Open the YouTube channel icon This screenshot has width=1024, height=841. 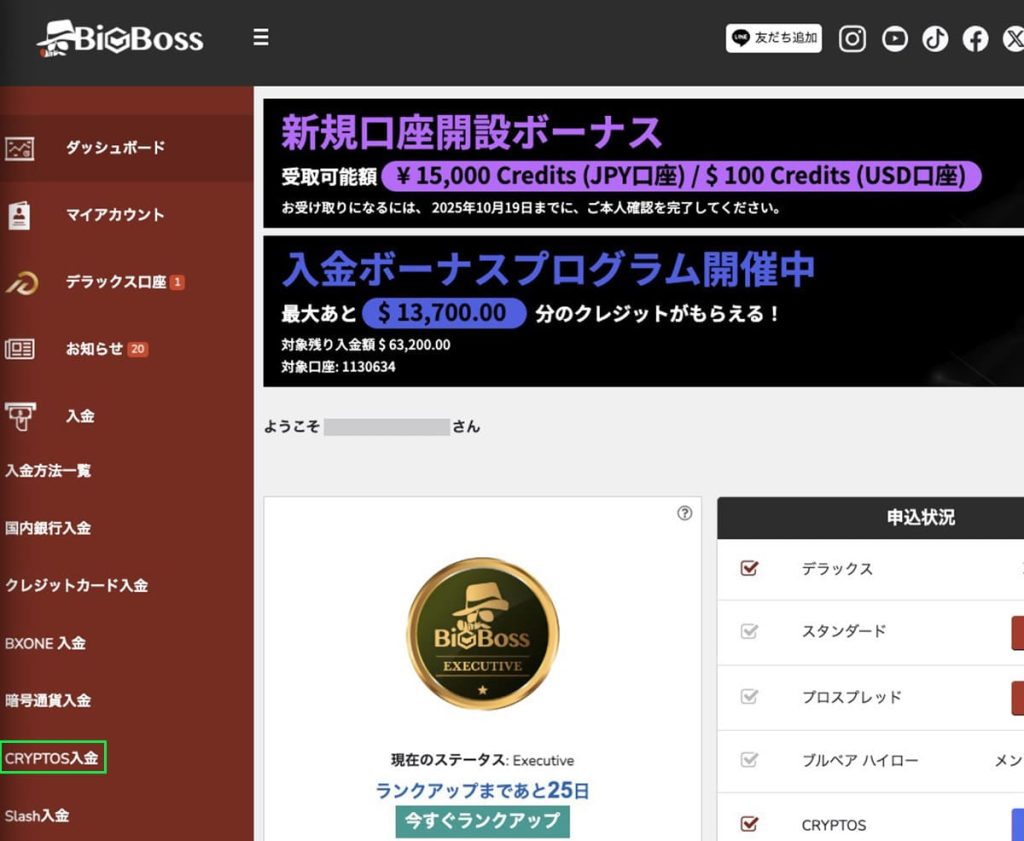pos(894,38)
